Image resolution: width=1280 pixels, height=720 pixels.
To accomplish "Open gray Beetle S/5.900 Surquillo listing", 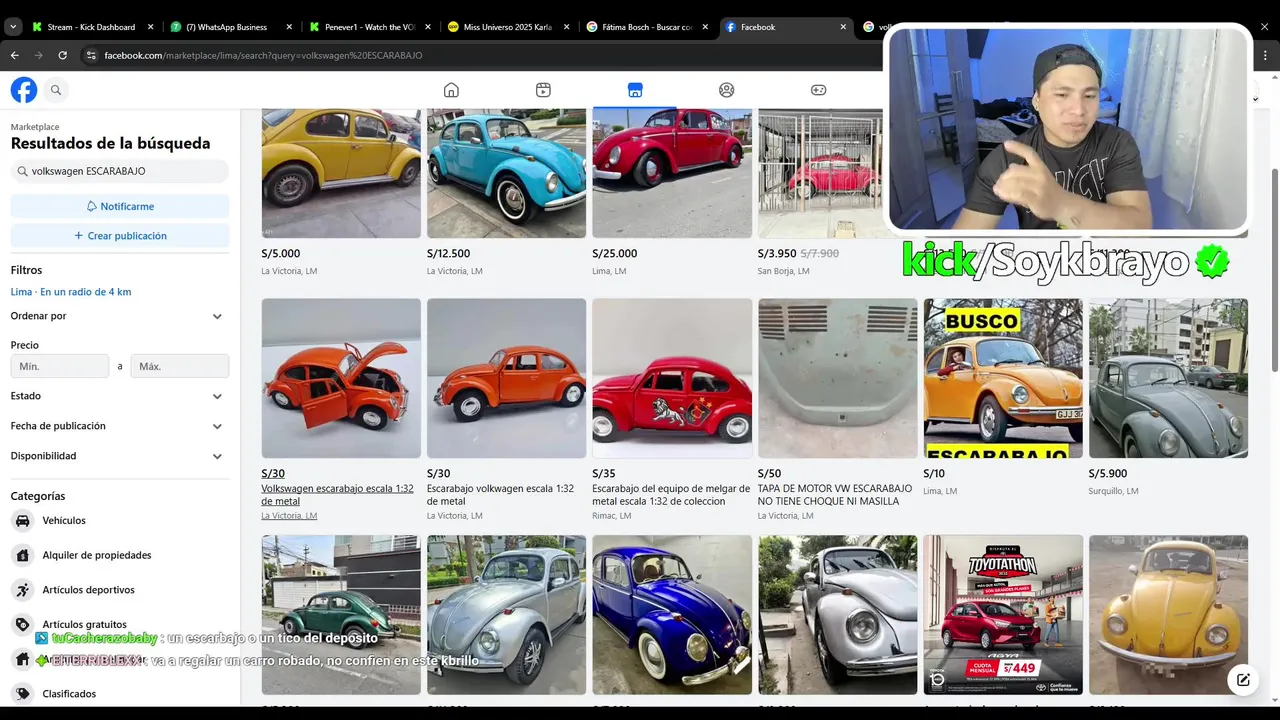I will pos(1168,378).
